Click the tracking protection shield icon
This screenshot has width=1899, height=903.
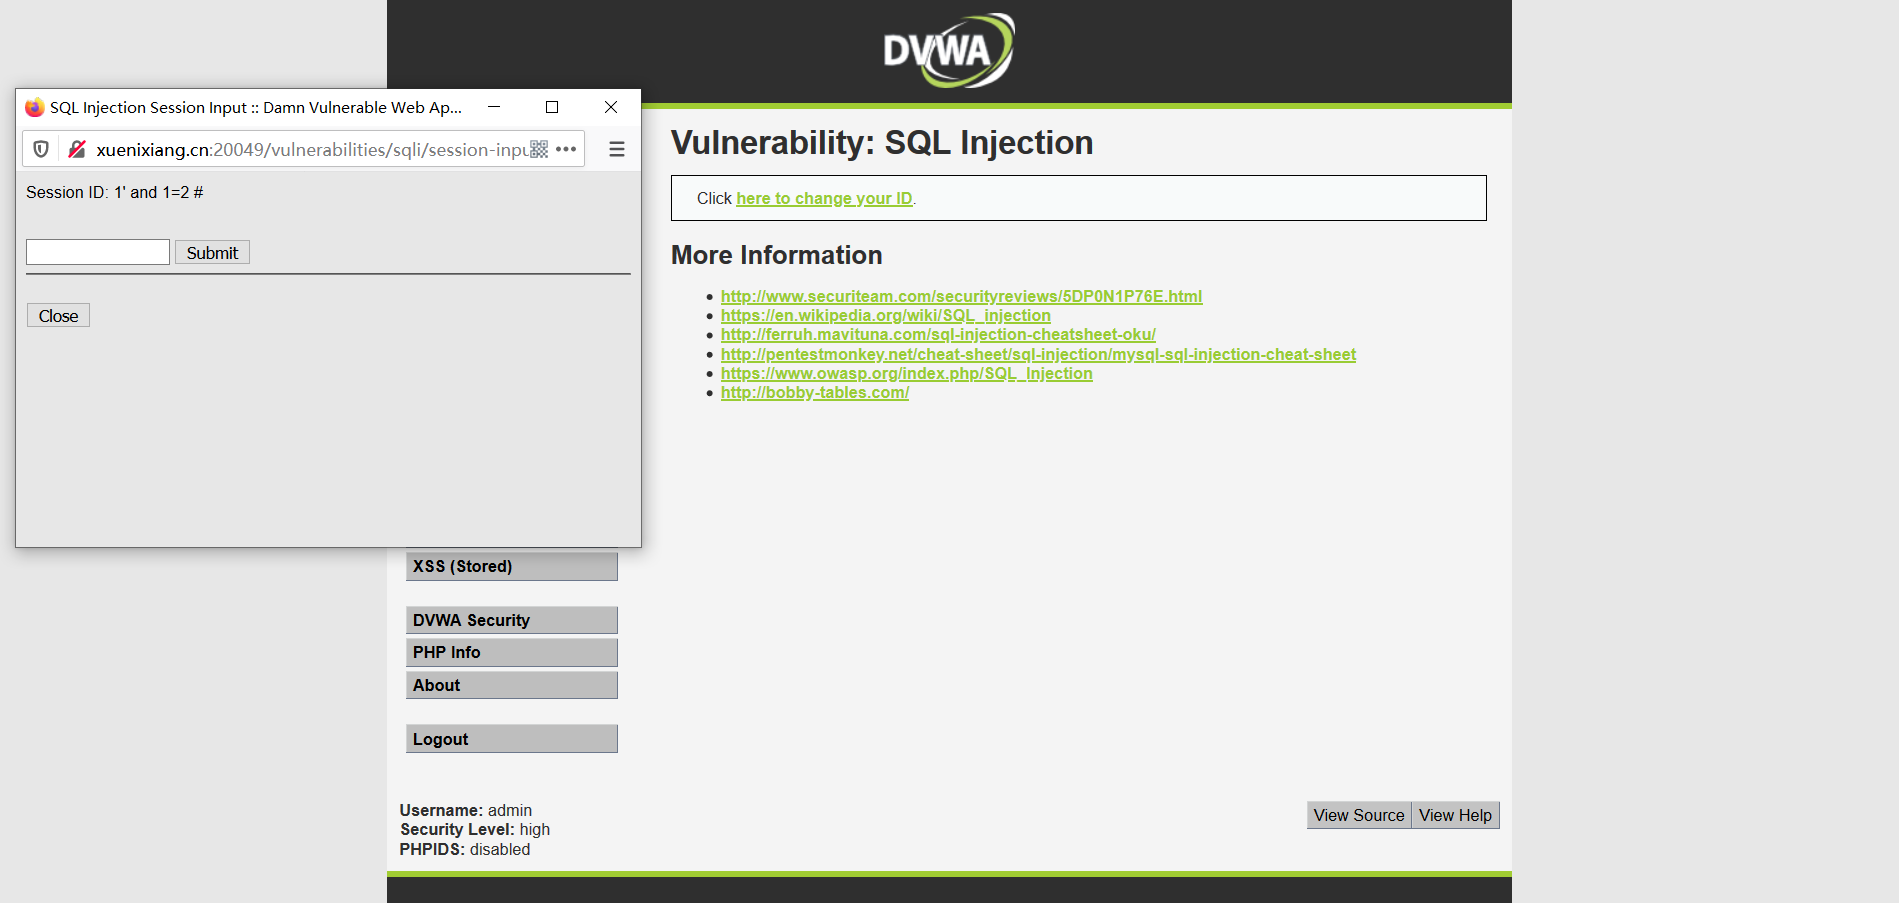point(41,149)
